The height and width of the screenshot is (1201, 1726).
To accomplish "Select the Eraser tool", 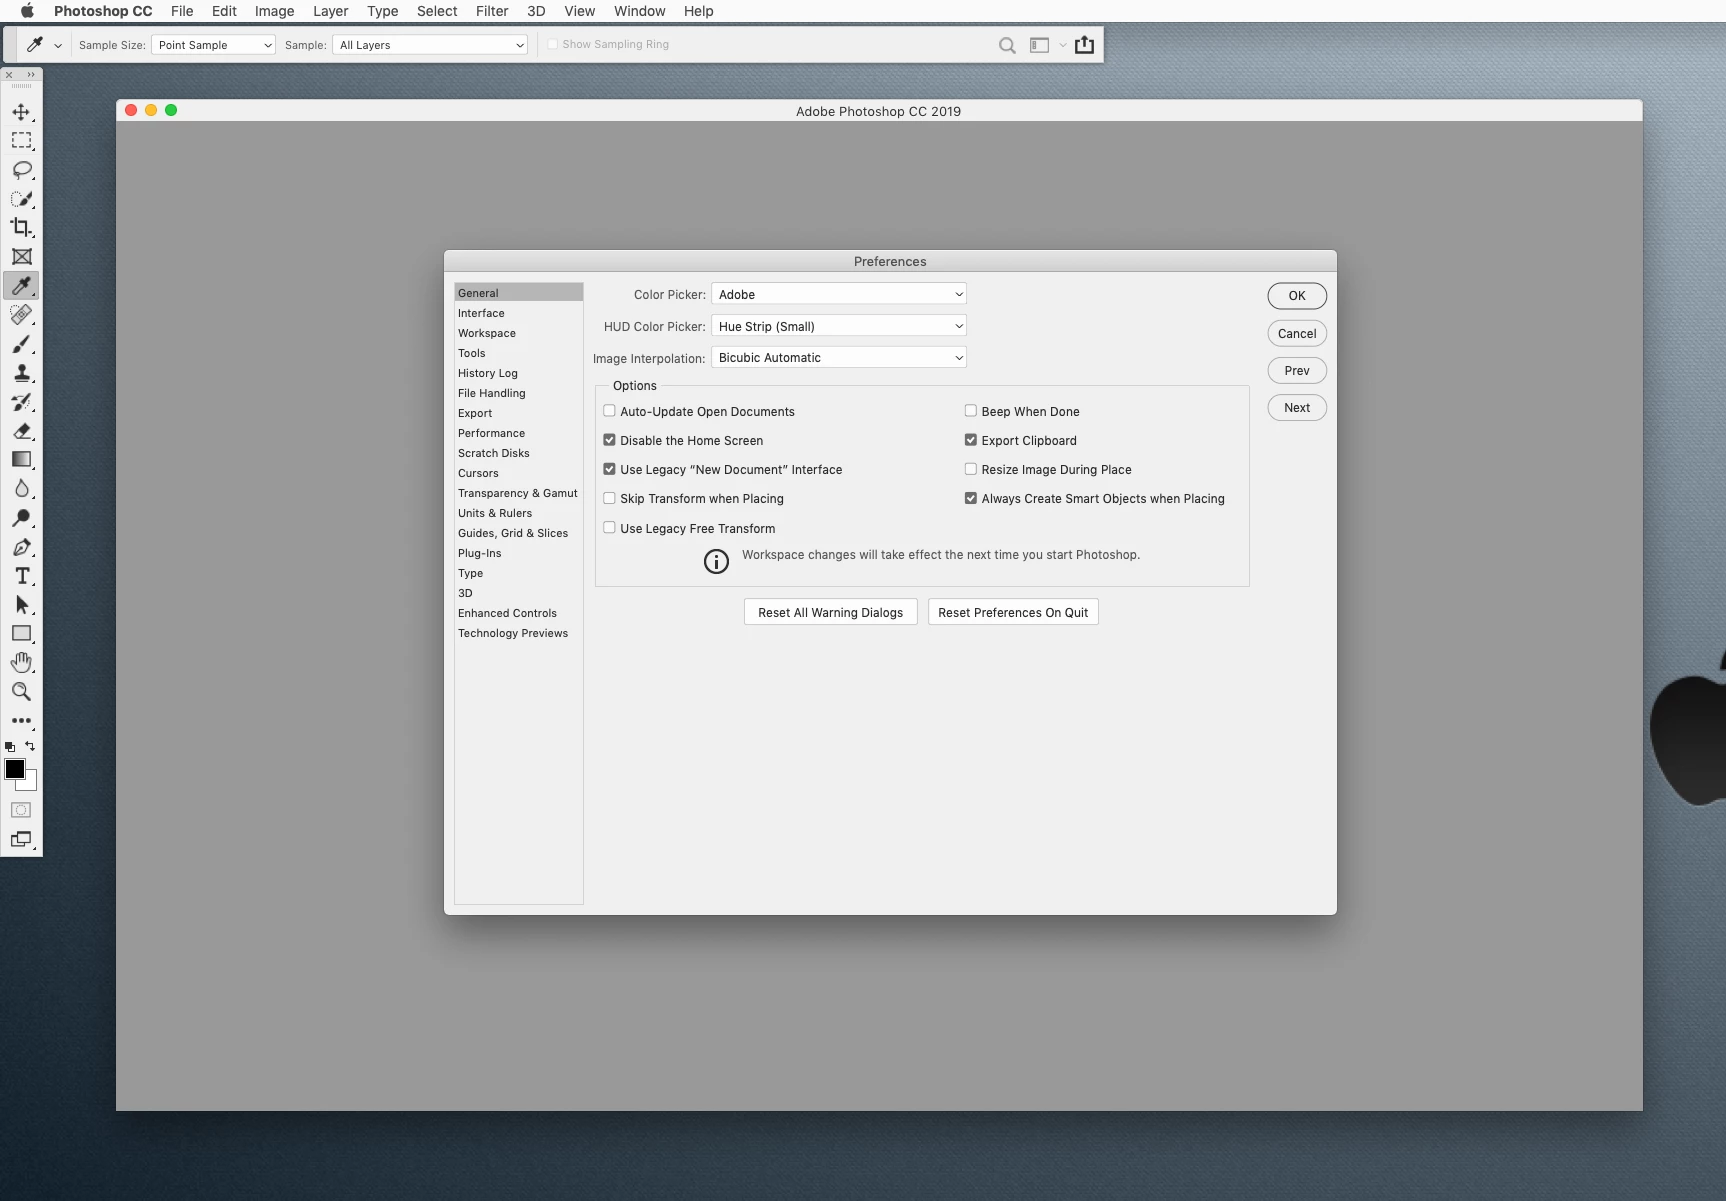I will pyautogui.click(x=21, y=431).
